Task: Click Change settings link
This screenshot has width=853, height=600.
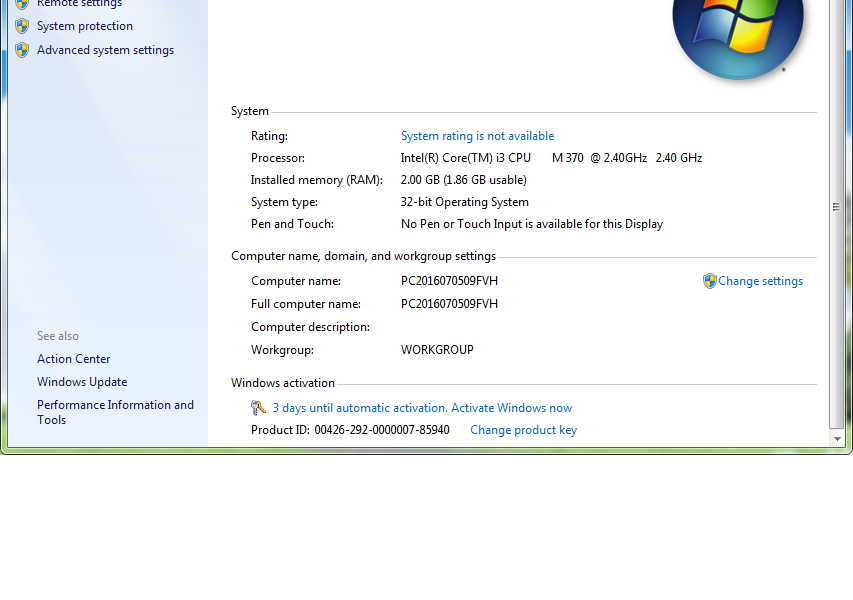Action: 761,281
